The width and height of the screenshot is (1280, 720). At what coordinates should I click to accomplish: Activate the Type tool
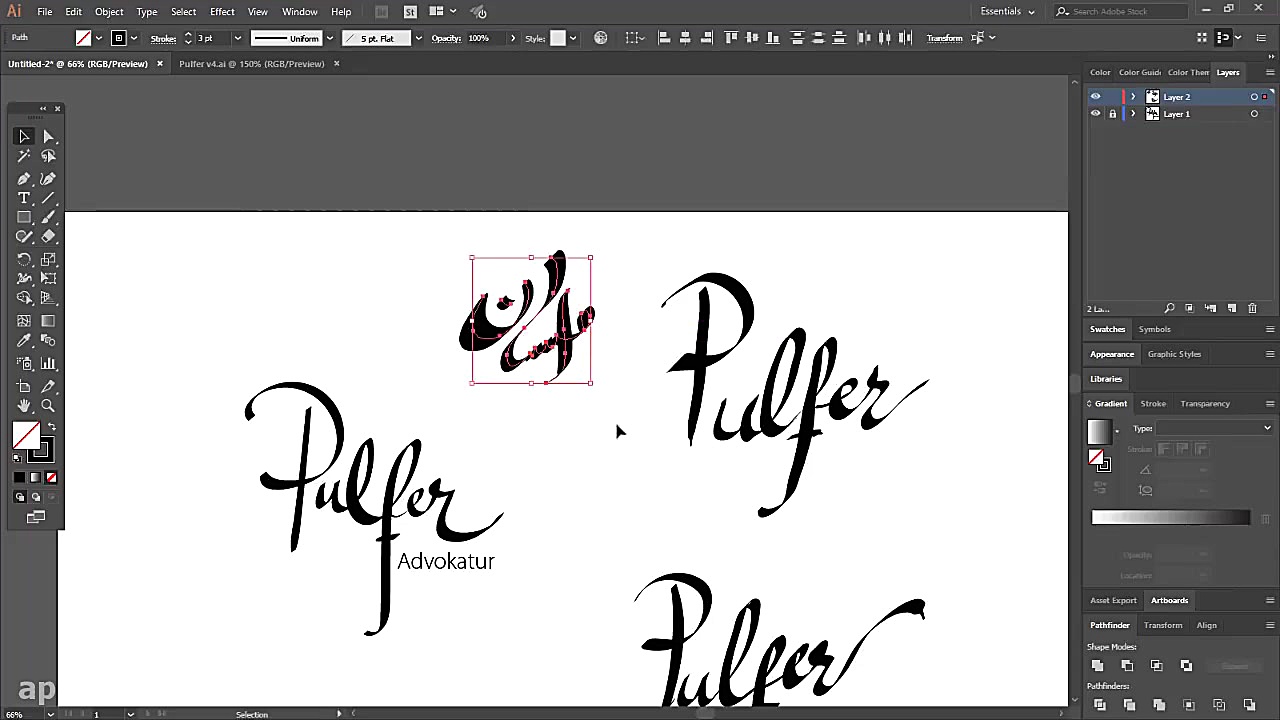24,198
